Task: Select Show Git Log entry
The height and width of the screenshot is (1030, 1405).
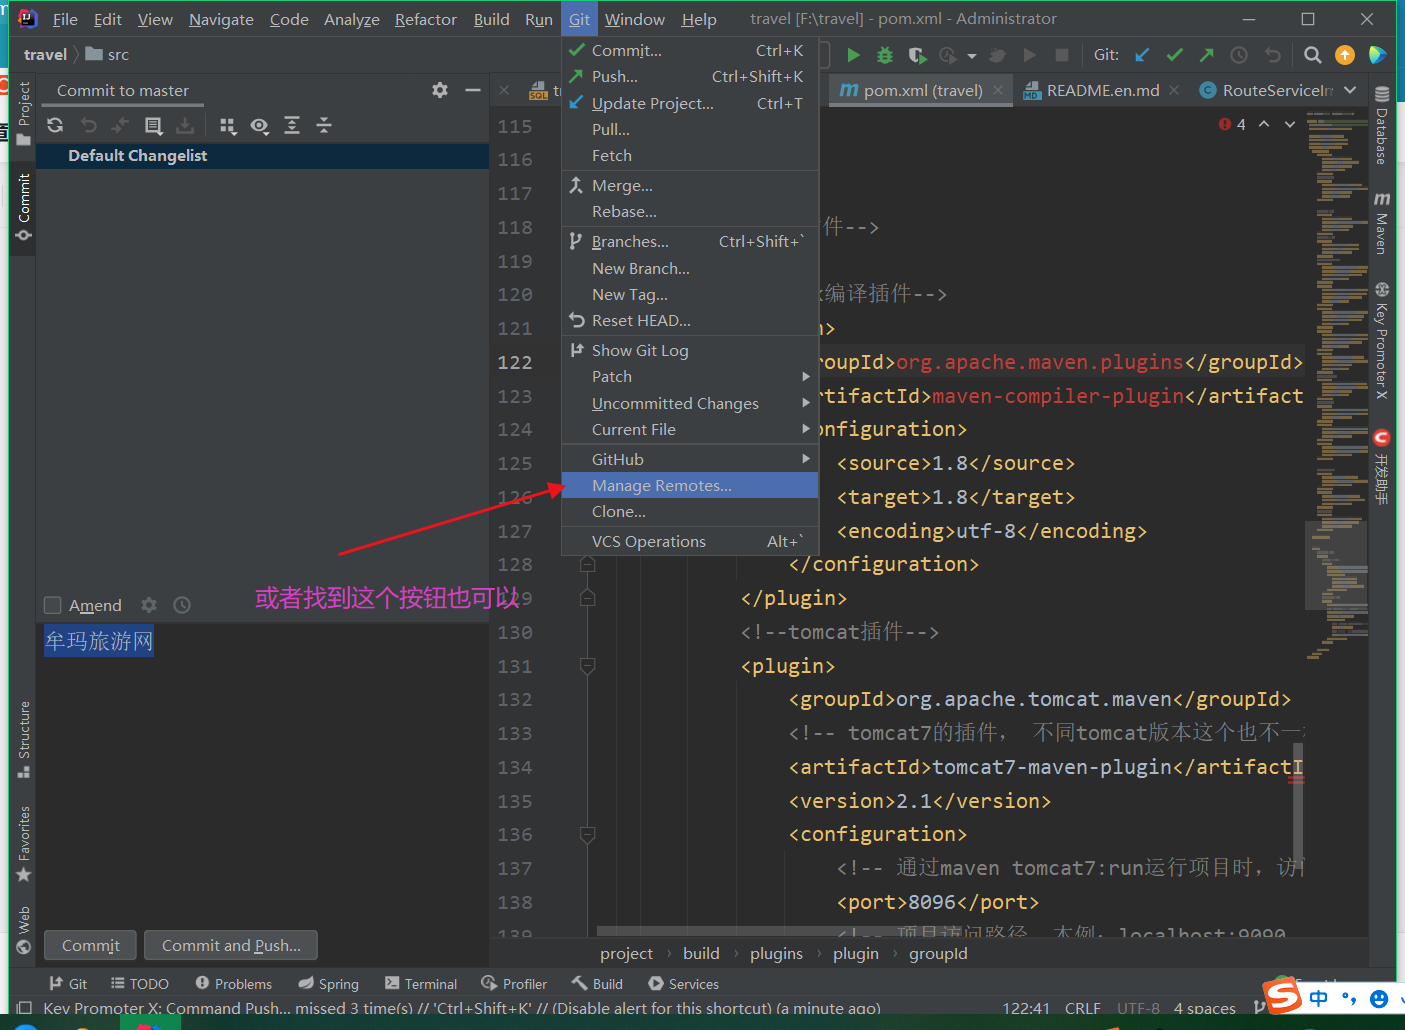Action: [x=690, y=350]
